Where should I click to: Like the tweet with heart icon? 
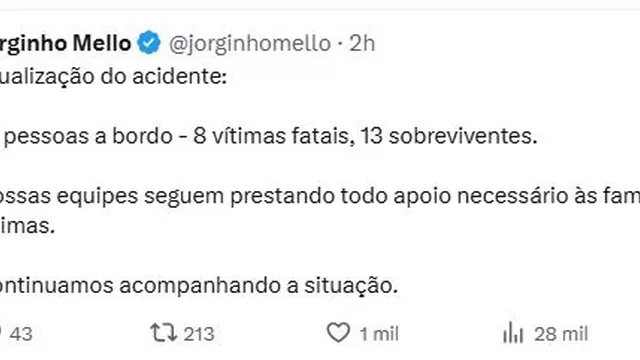point(338,333)
